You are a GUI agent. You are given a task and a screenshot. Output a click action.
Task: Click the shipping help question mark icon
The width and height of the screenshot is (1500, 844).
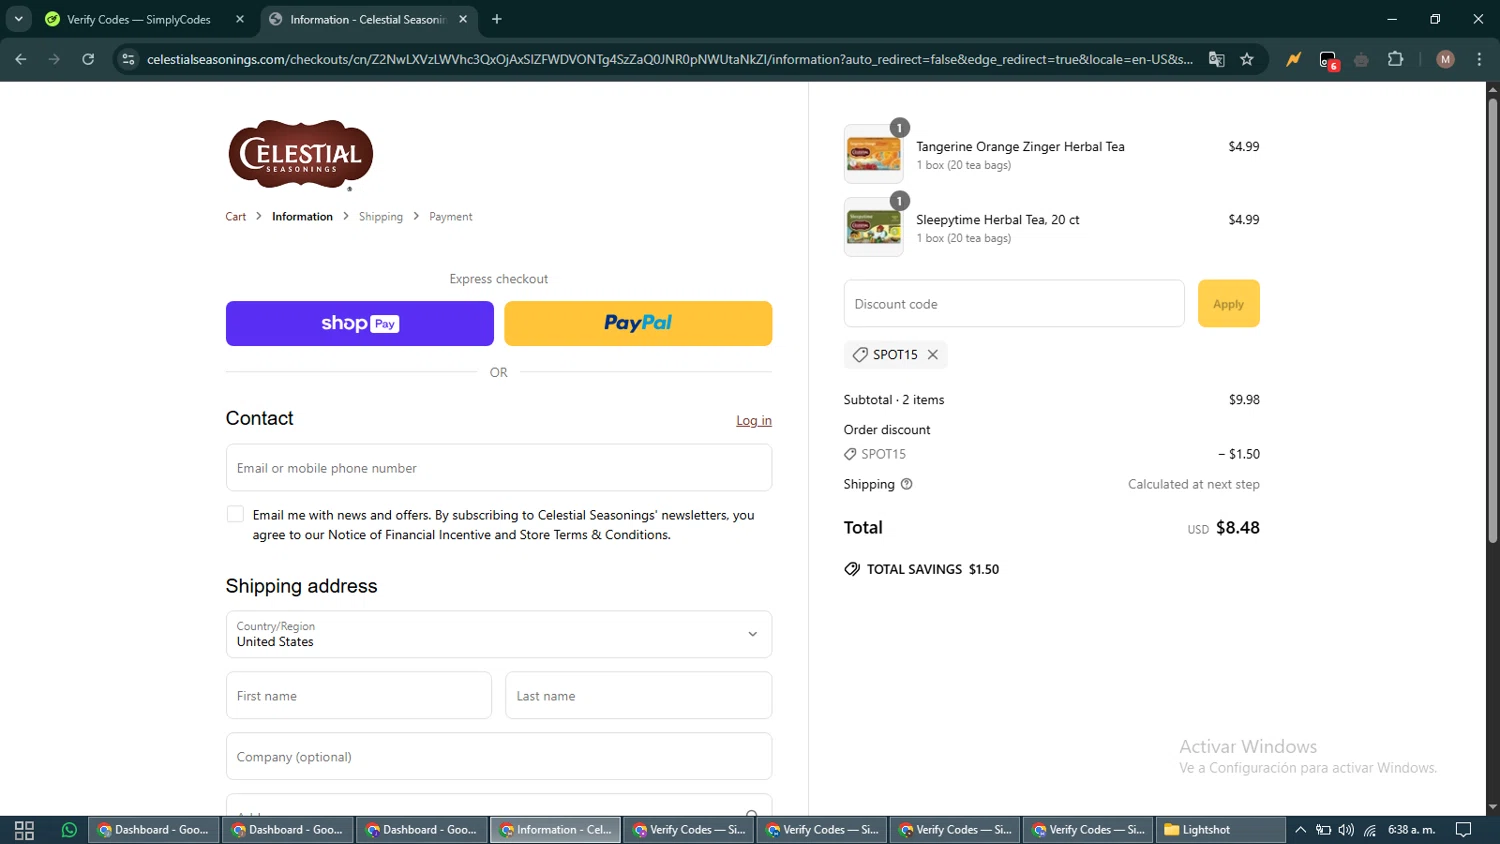coord(907,484)
